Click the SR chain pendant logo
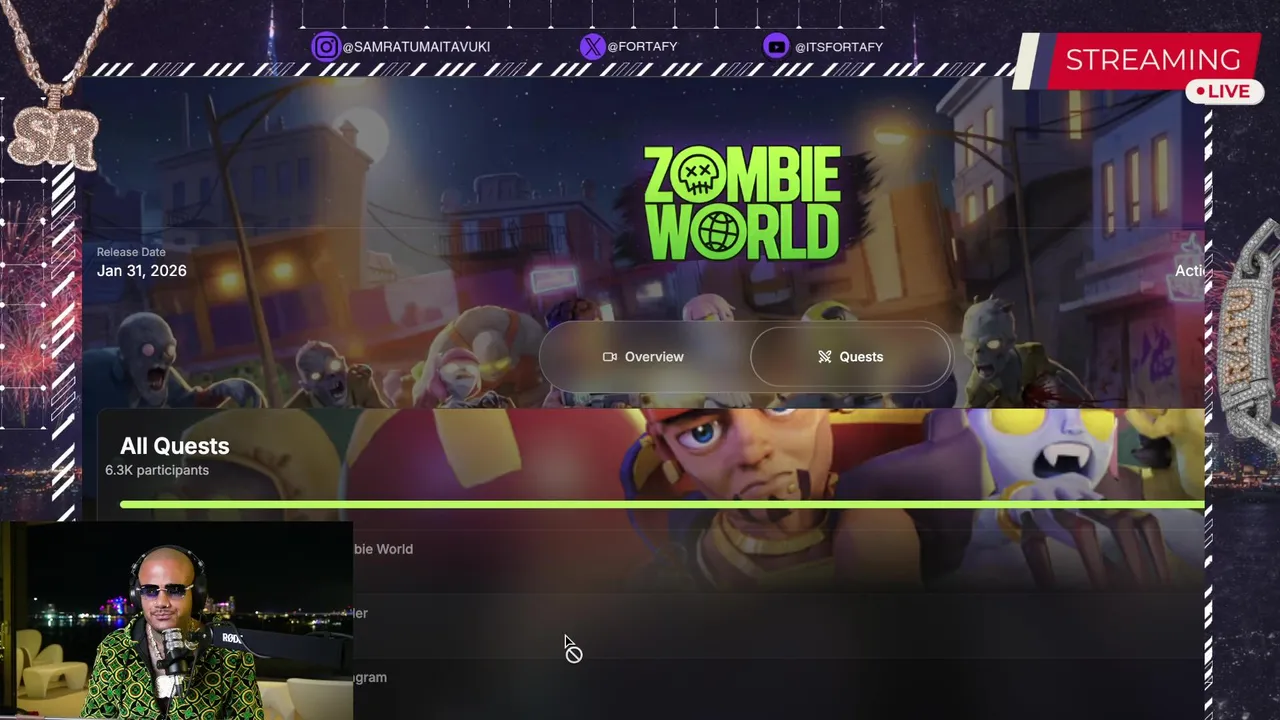The height and width of the screenshot is (720, 1280). pos(54,137)
